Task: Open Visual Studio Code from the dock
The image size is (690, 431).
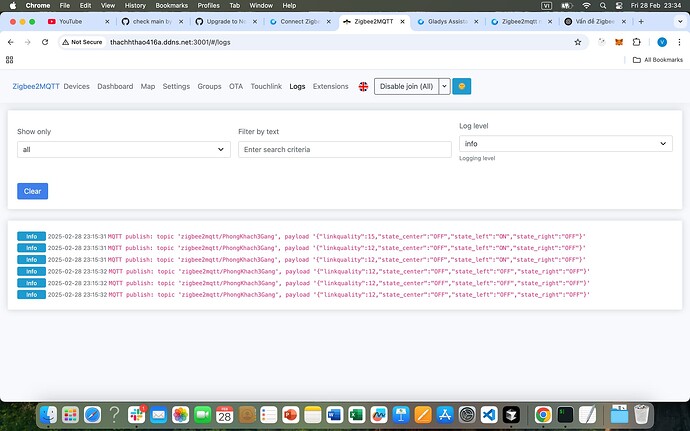Action: [x=488, y=414]
